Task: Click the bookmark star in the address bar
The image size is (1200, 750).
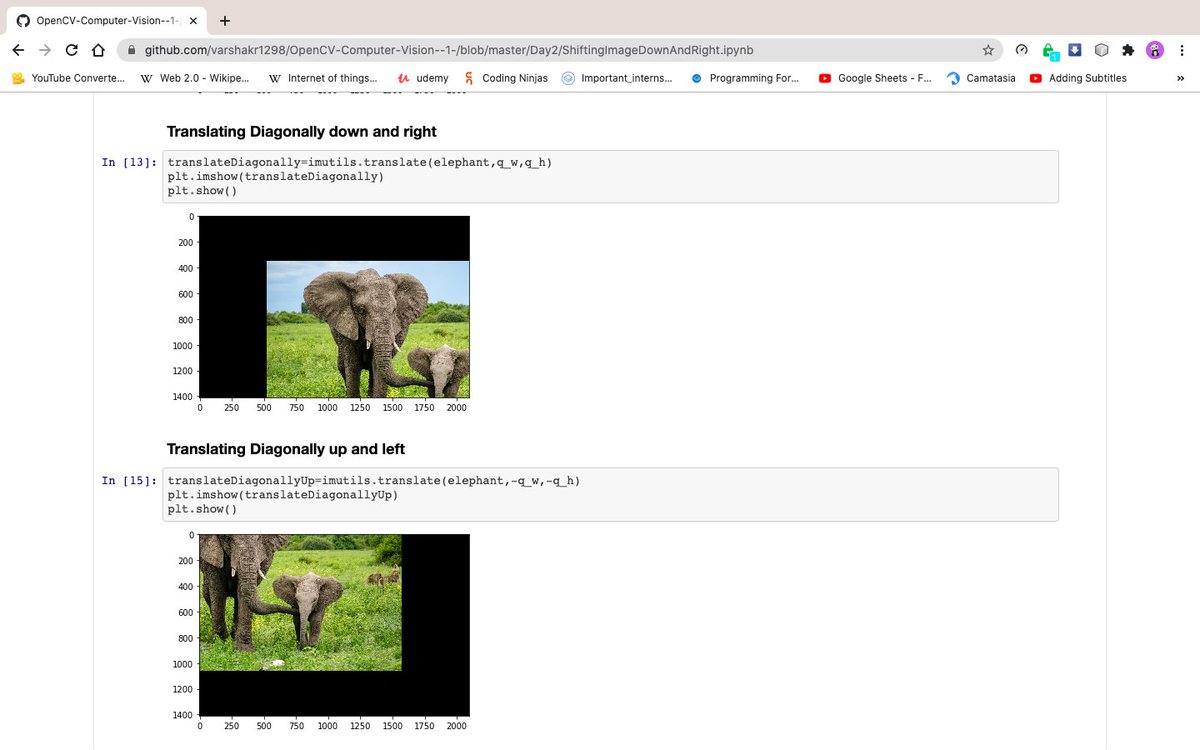Action: [988, 49]
